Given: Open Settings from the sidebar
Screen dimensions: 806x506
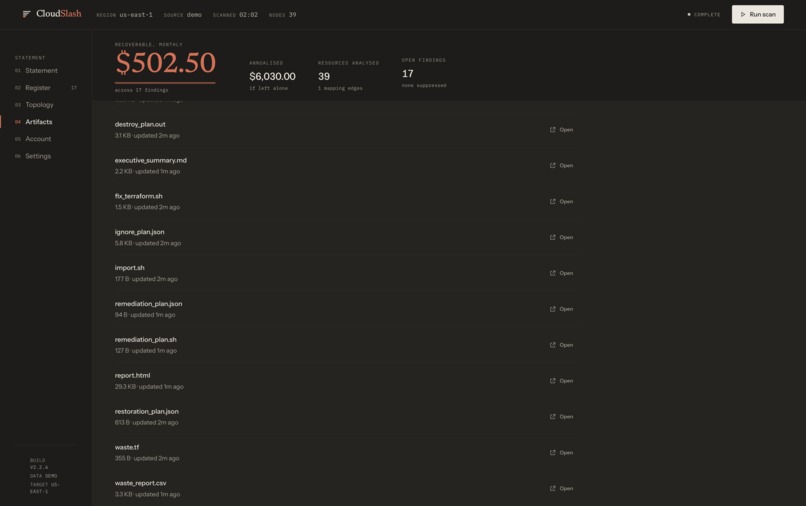Looking at the screenshot, I should pyautogui.click(x=38, y=156).
